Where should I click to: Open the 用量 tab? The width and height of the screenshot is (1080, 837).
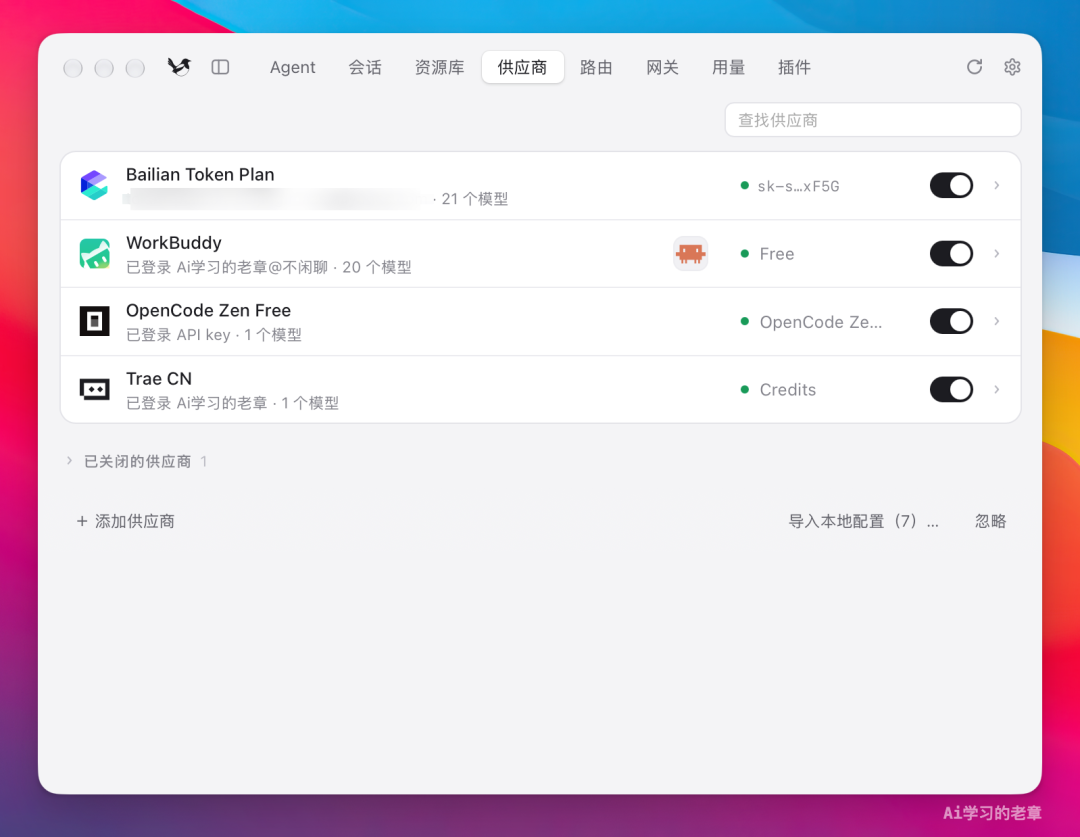click(729, 67)
